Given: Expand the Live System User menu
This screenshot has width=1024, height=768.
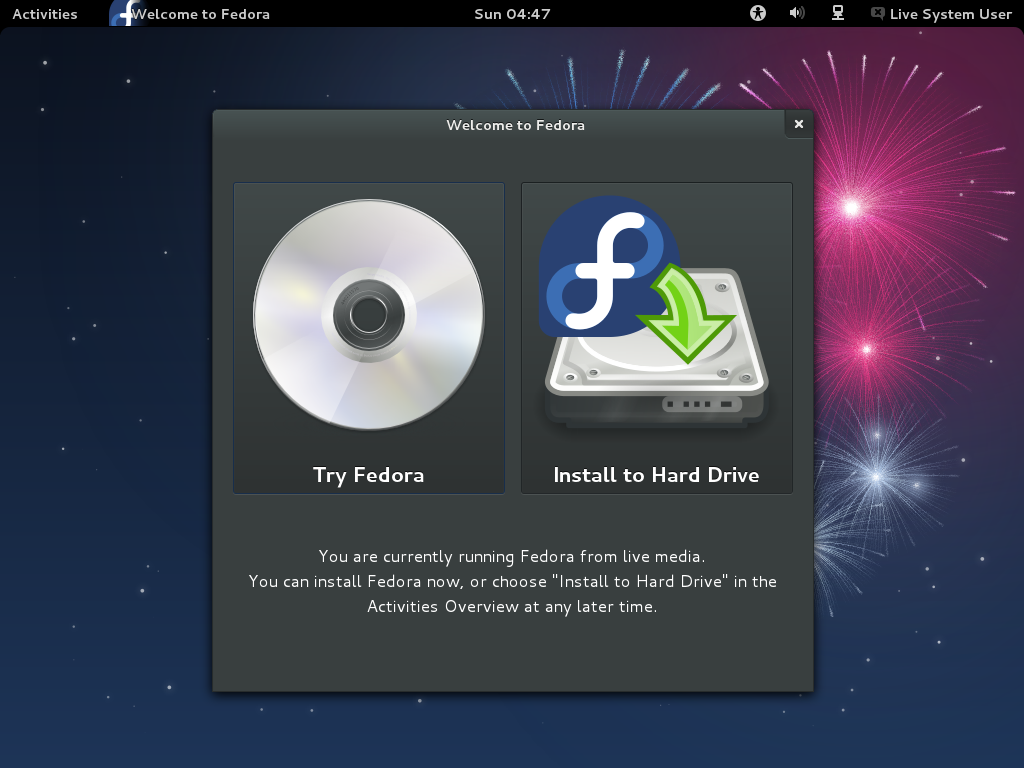Looking at the screenshot, I should [x=950, y=14].
